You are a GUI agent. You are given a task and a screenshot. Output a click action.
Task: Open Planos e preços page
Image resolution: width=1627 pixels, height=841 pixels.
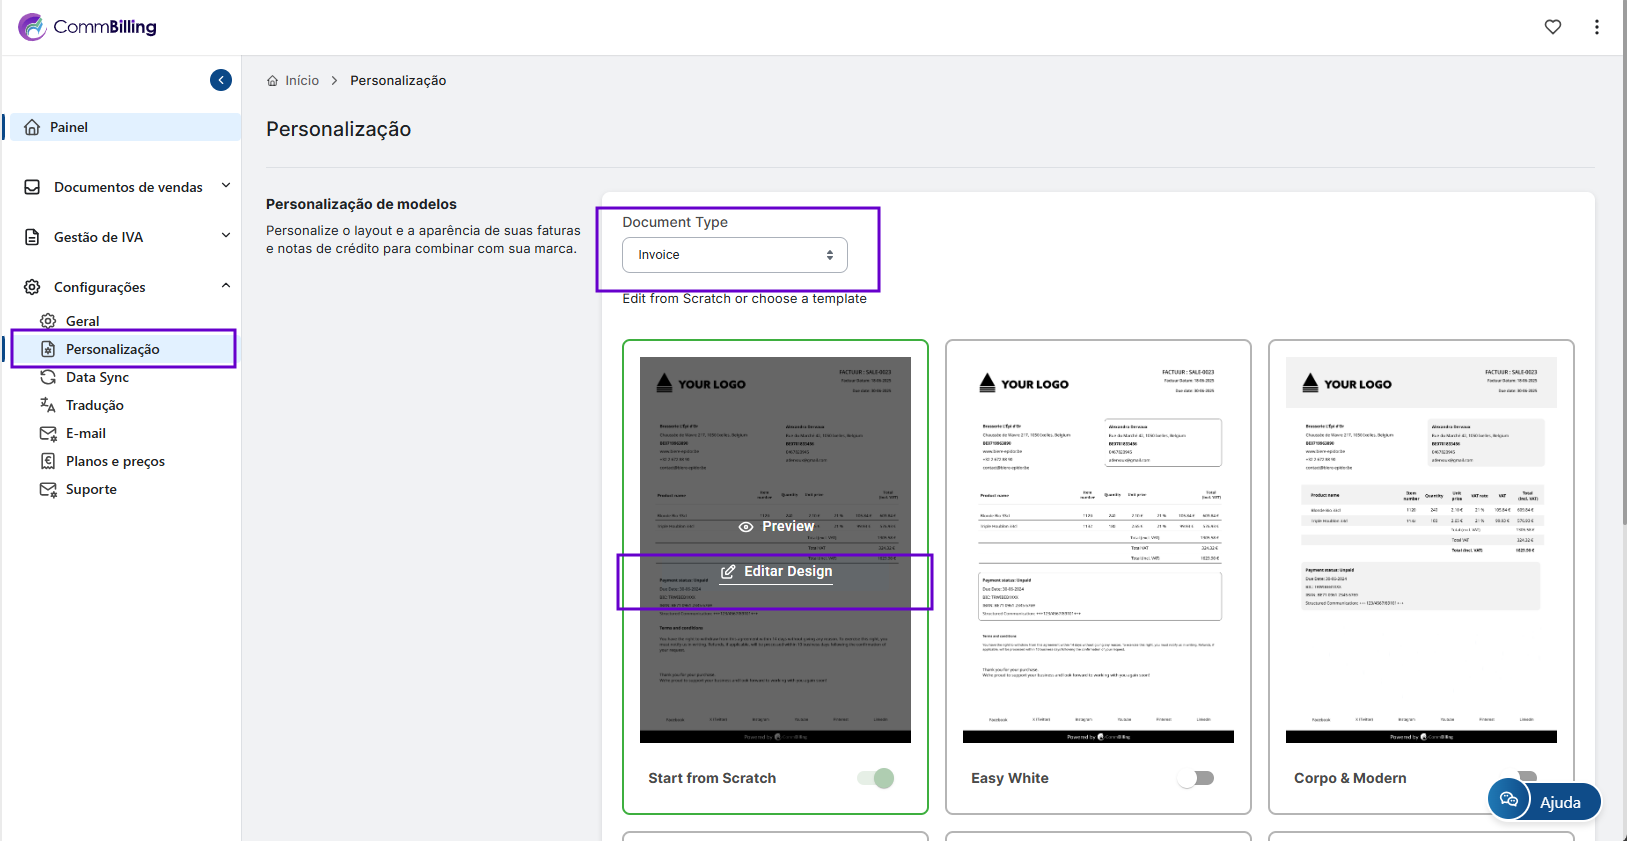click(115, 461)
